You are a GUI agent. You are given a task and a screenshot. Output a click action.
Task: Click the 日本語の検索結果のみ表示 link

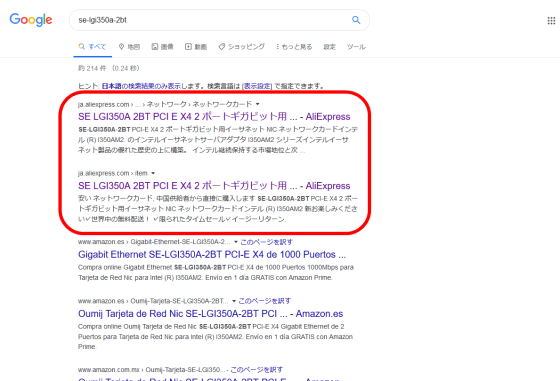point(141,86)
